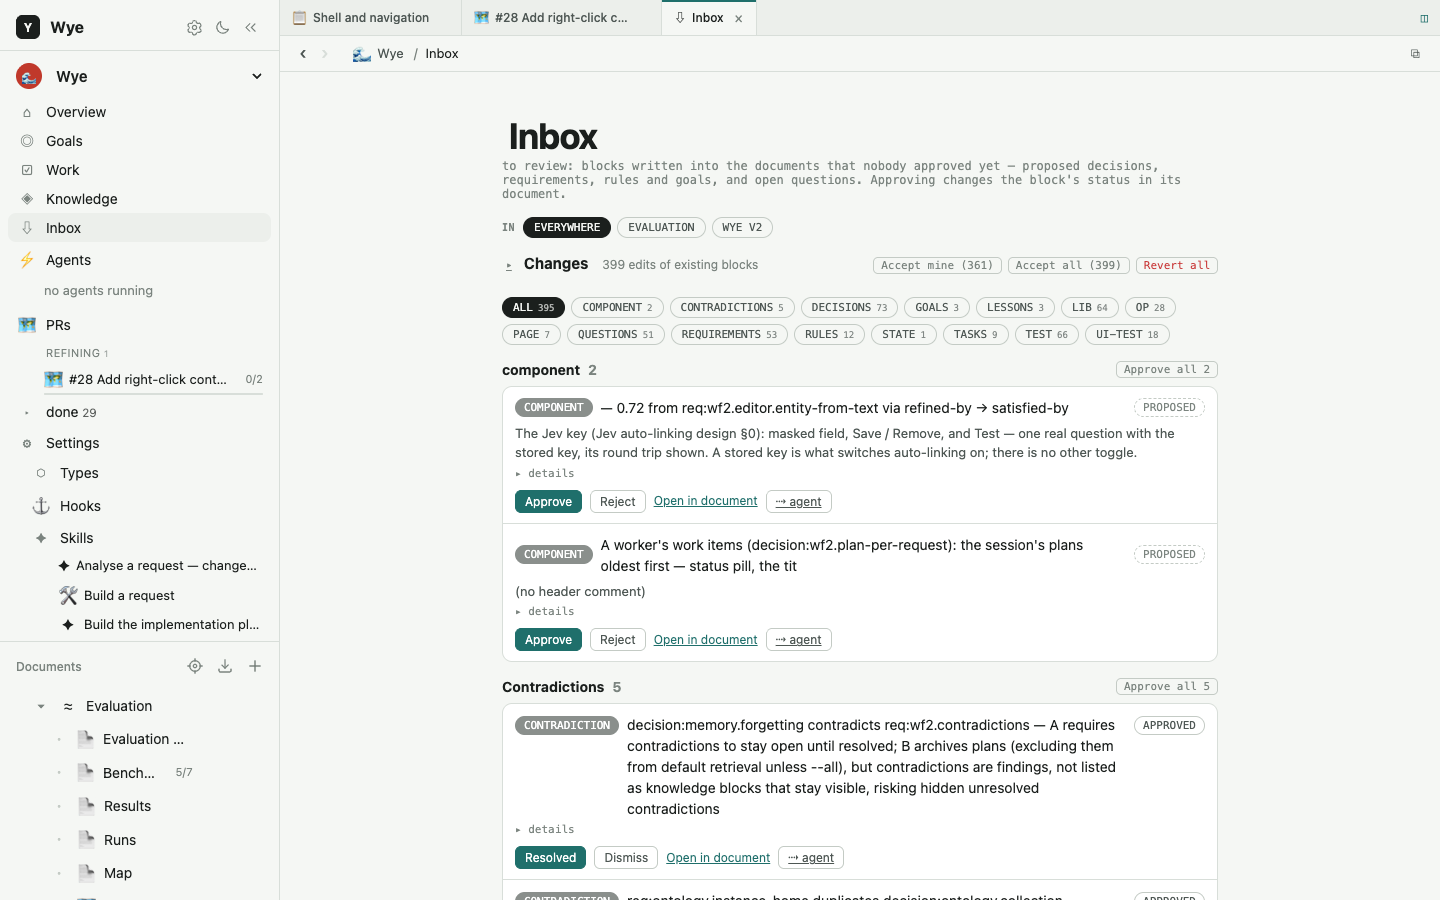1440x900 pixels.
Task: Click the copy icon right of the breadcrumb bar
Action: coord(1415,54)
